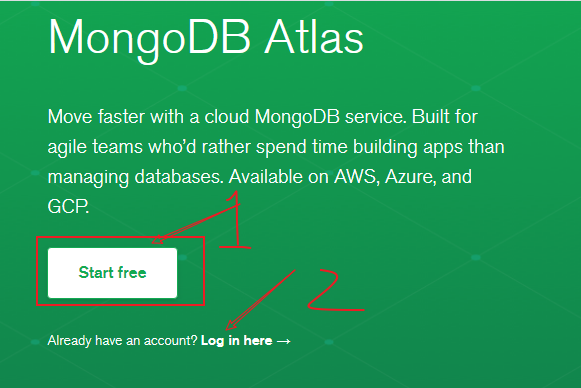This screenshot has width=581, height=388.
Task: Click the Already have an account? text
Action: [123, 341]
